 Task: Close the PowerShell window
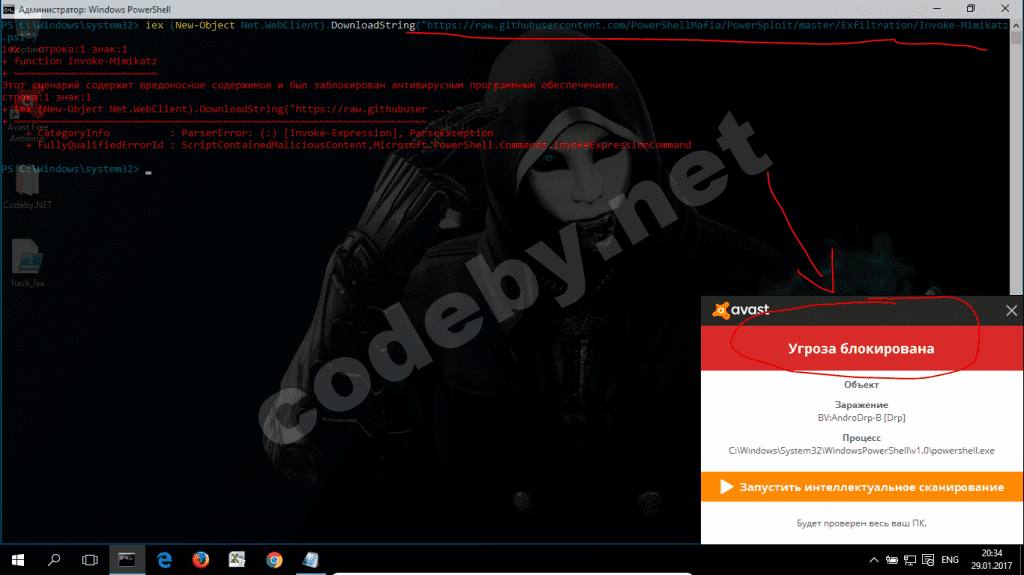click(1005, 9)
